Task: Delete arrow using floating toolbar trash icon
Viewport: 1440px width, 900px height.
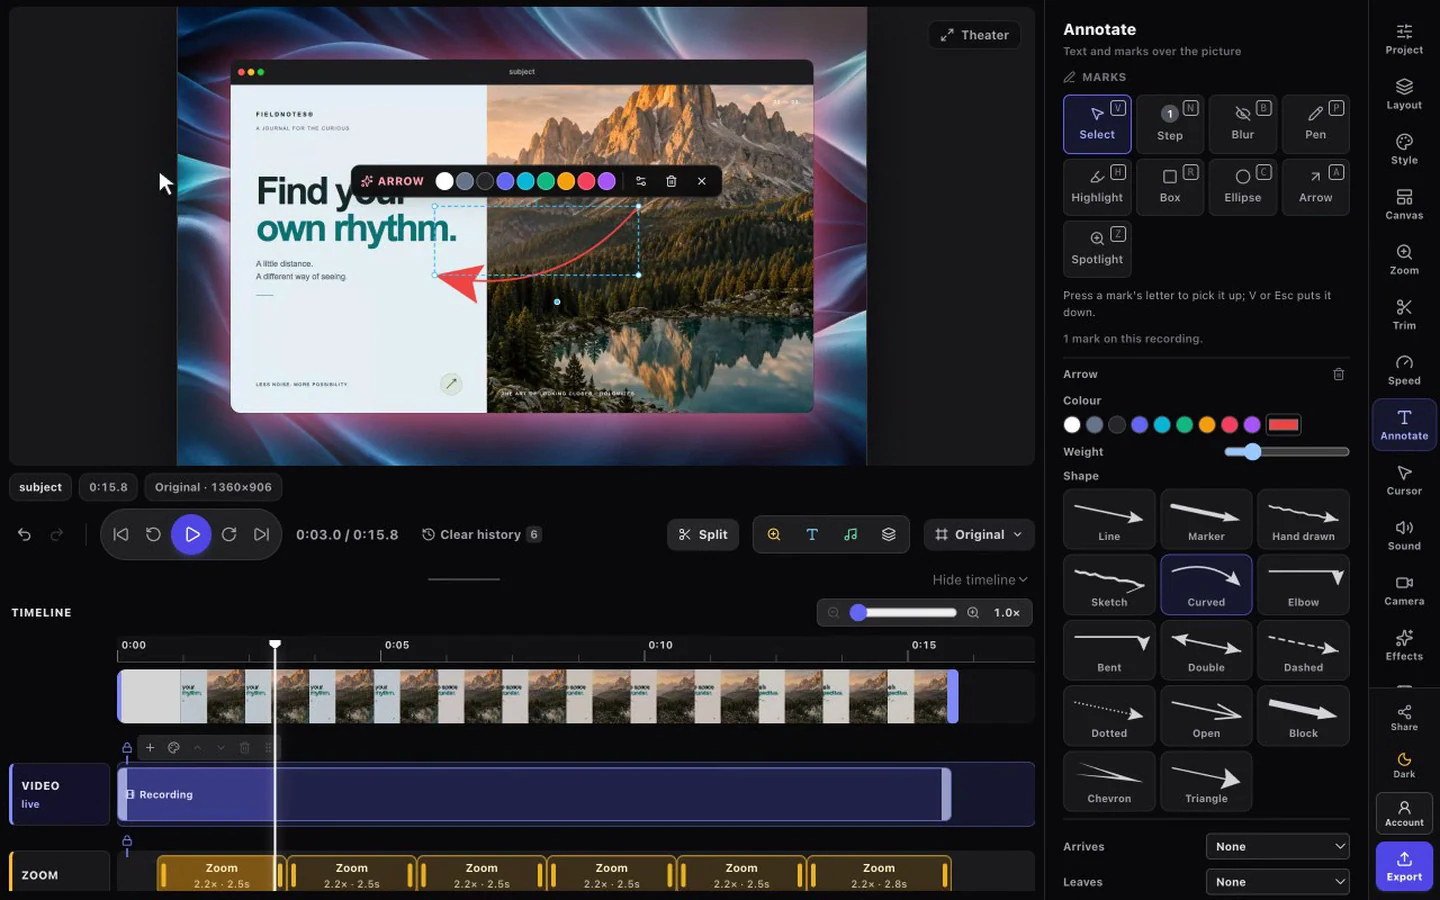Action: tap(671, 181)
